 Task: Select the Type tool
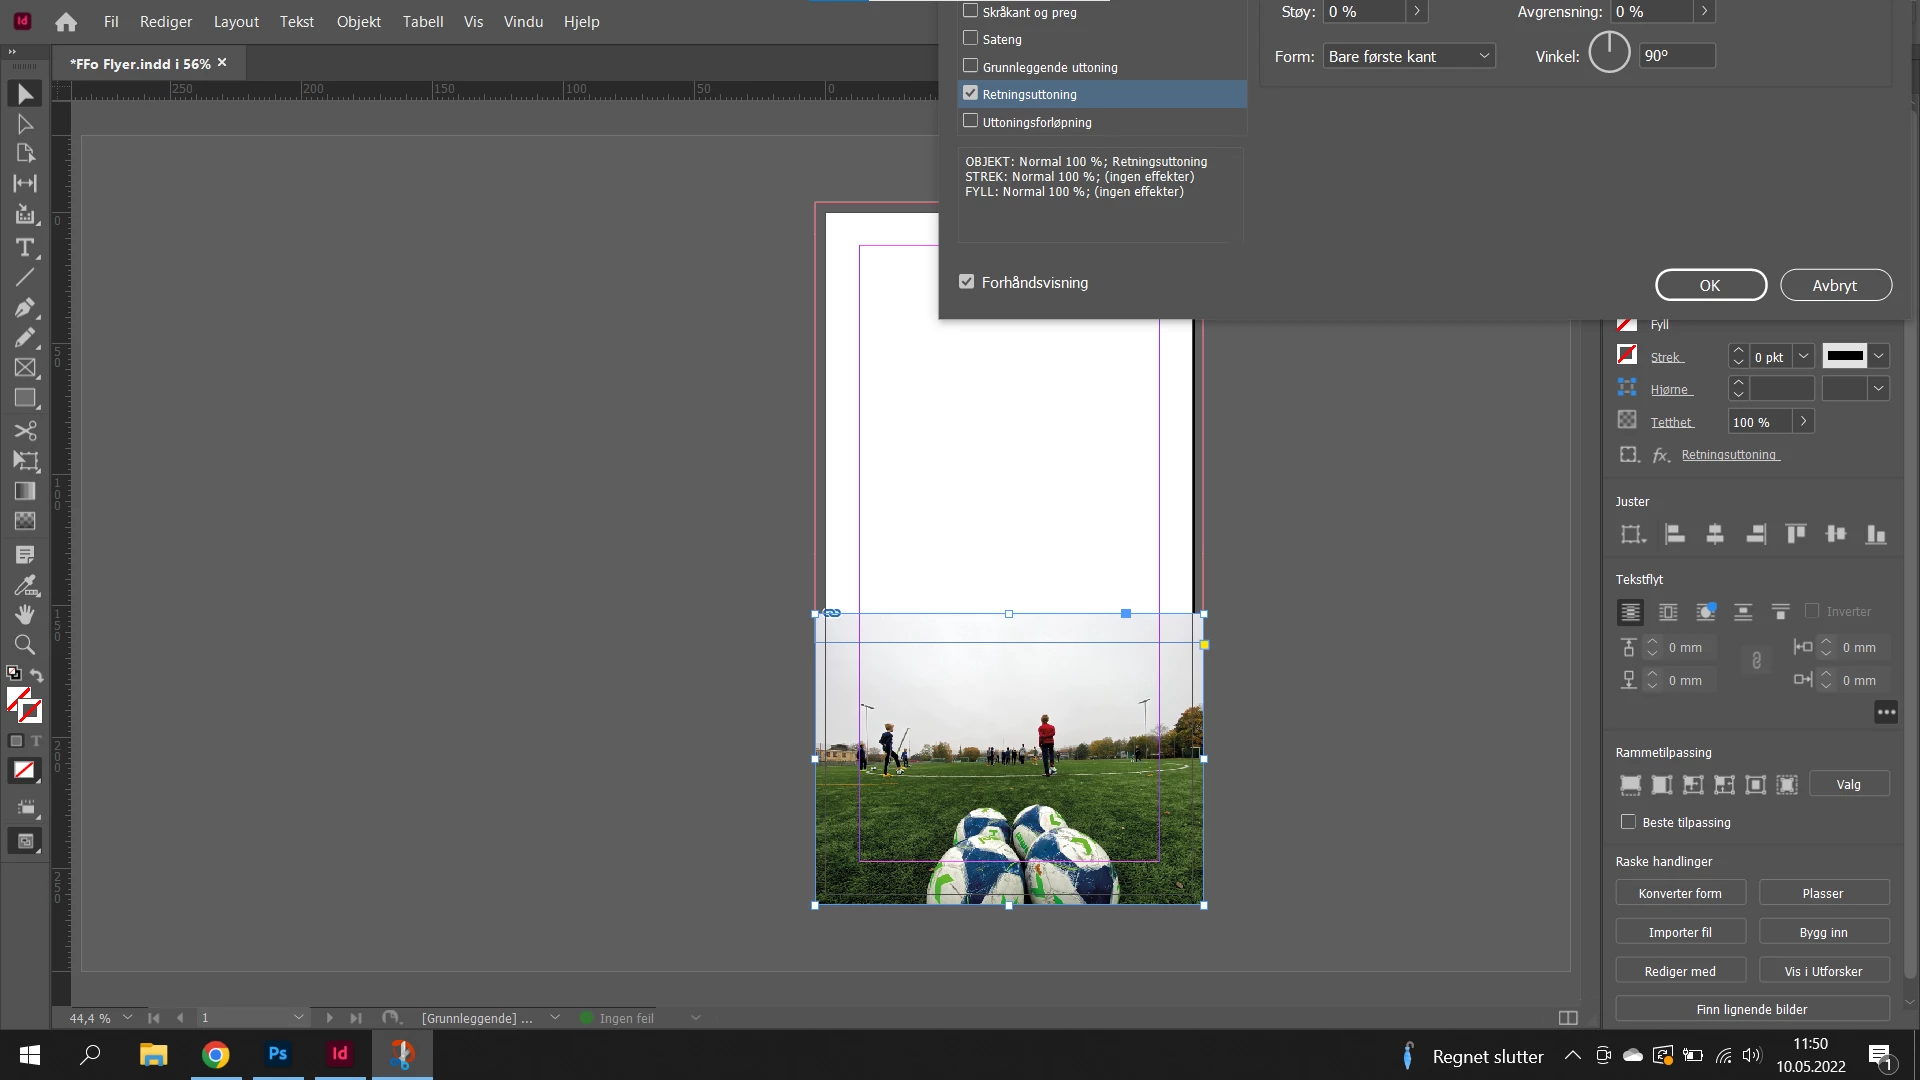pos(25,247)
